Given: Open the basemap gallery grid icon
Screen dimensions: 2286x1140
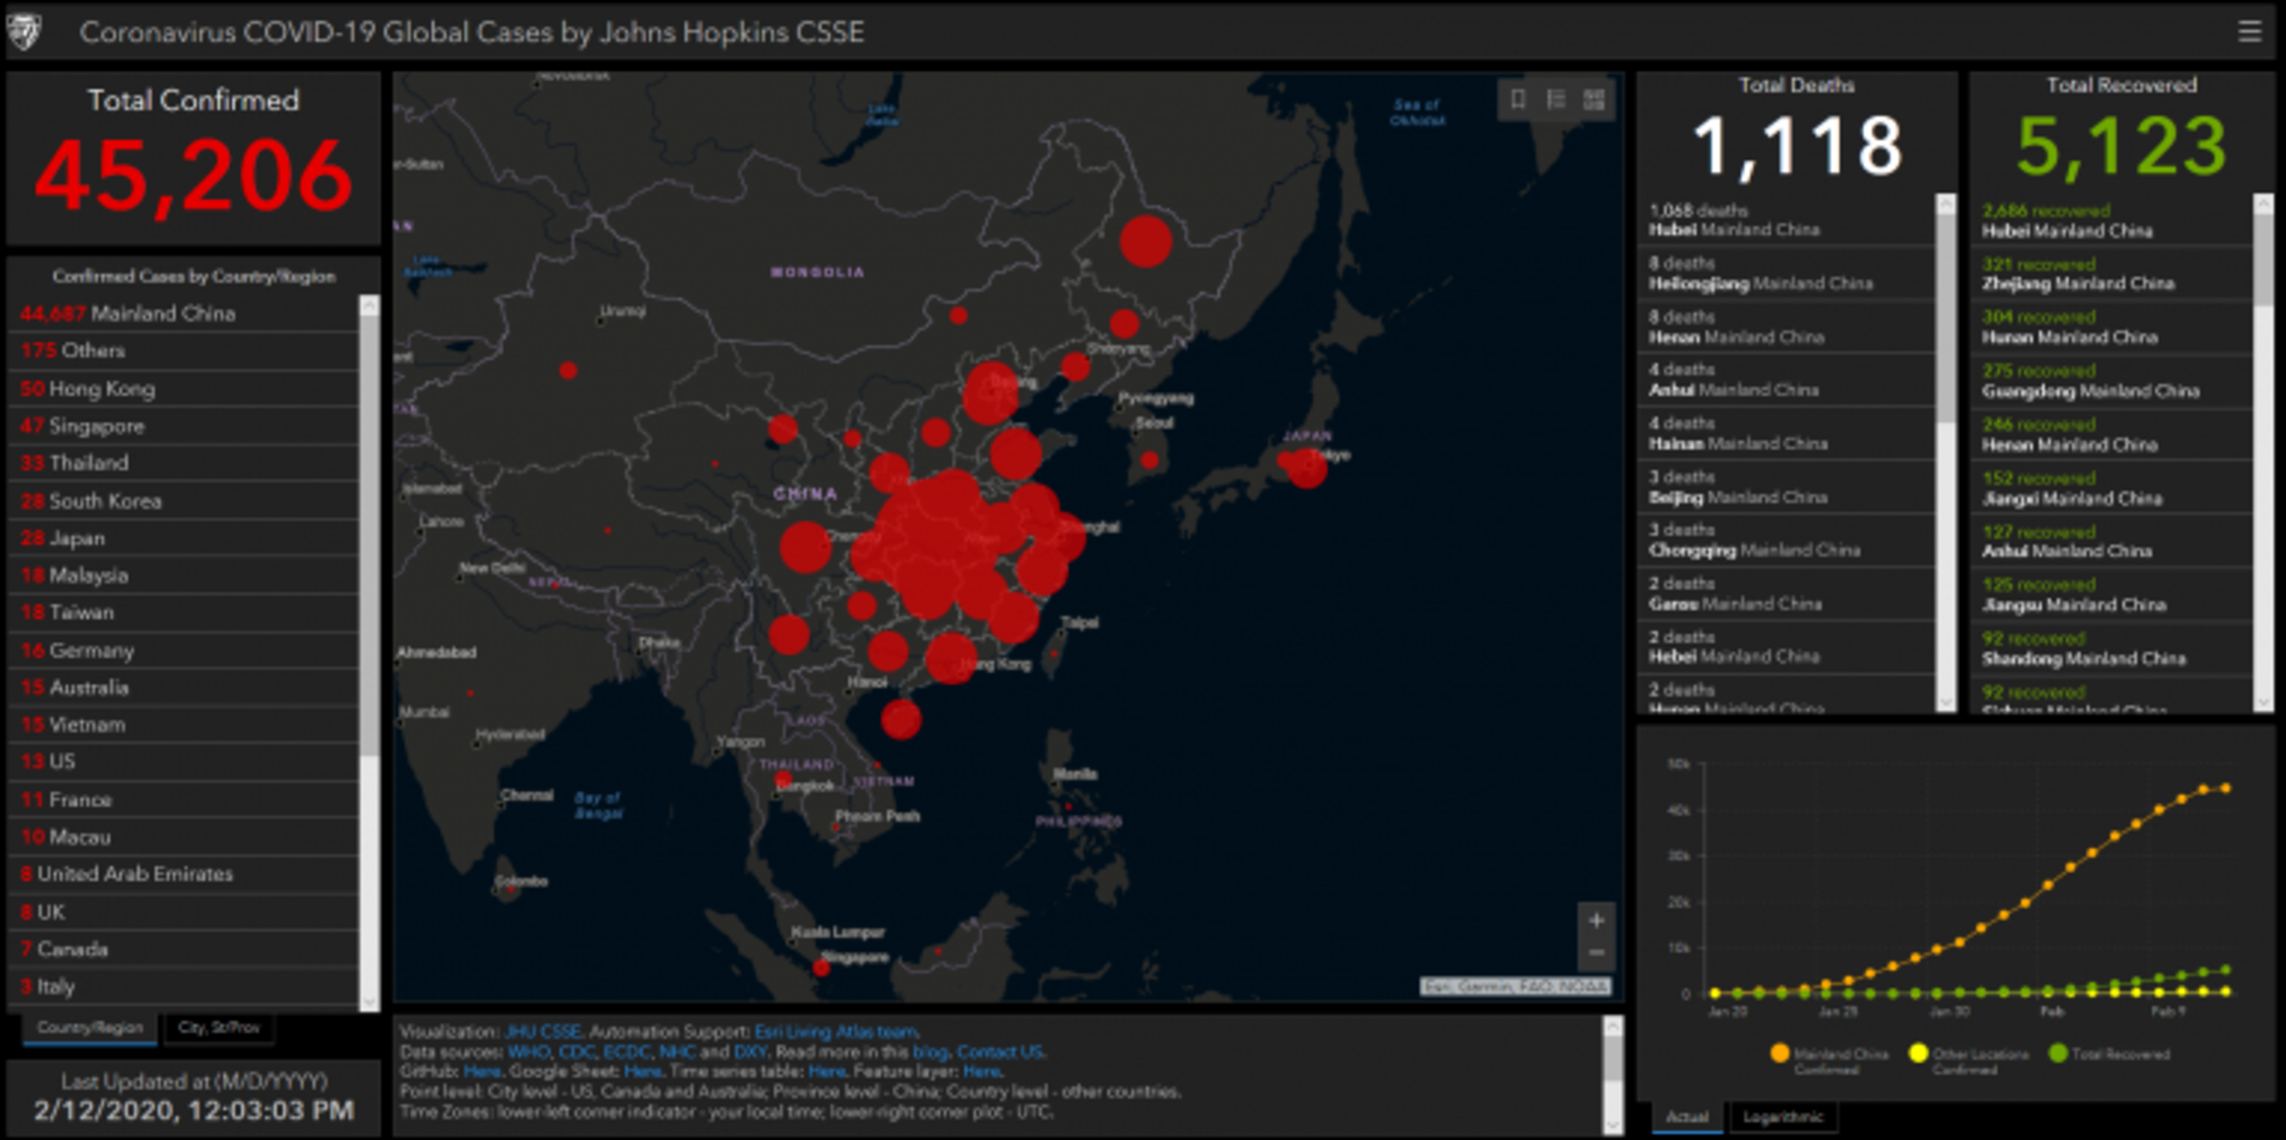Looking at the screenshot, I should [1594, 99].
